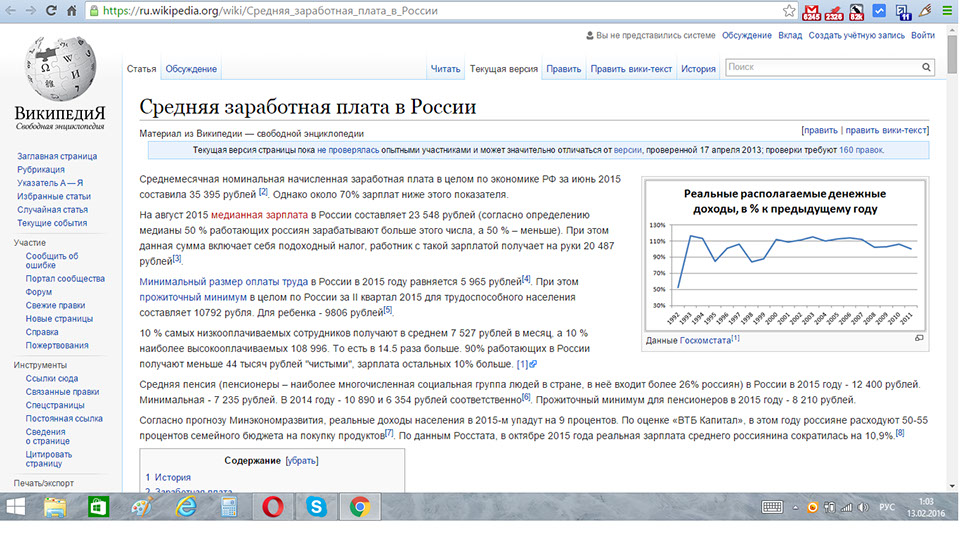This screenshot has width=960, height=540.
Task: Open the История tab
Action: tap(698, 69)
